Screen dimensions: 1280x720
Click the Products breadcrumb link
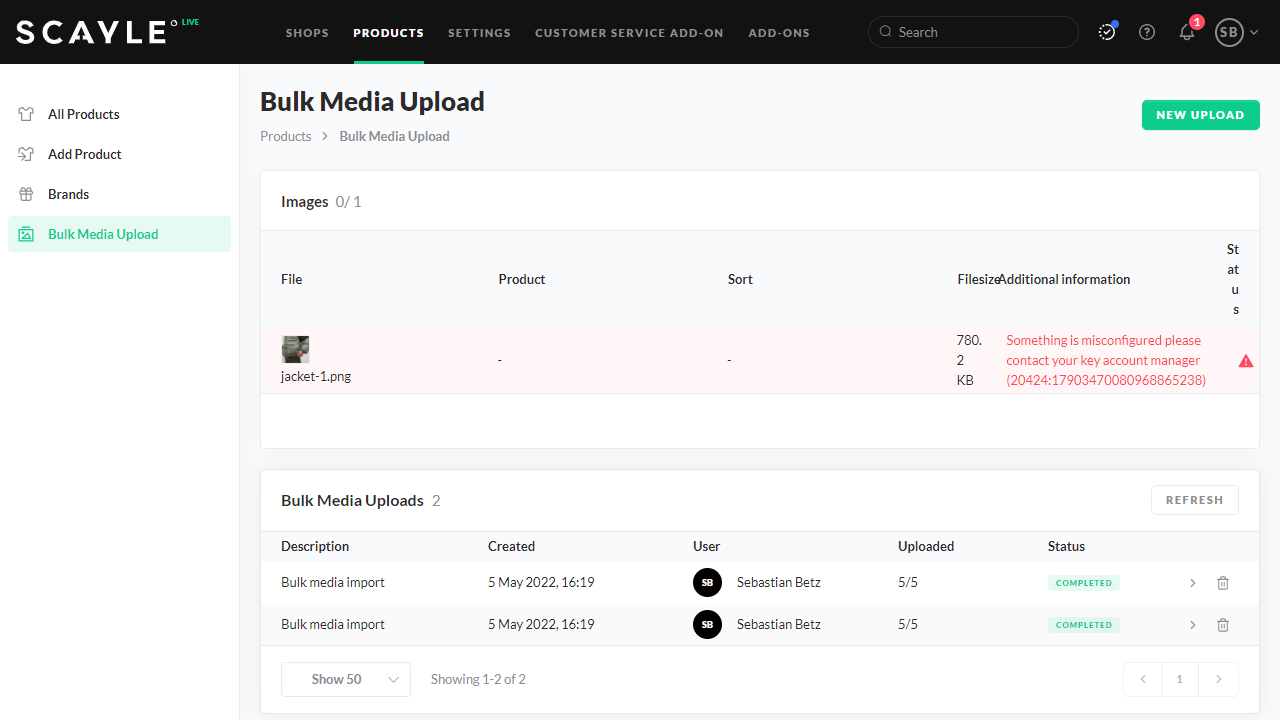pyautogui.click(x=286, y=136)
